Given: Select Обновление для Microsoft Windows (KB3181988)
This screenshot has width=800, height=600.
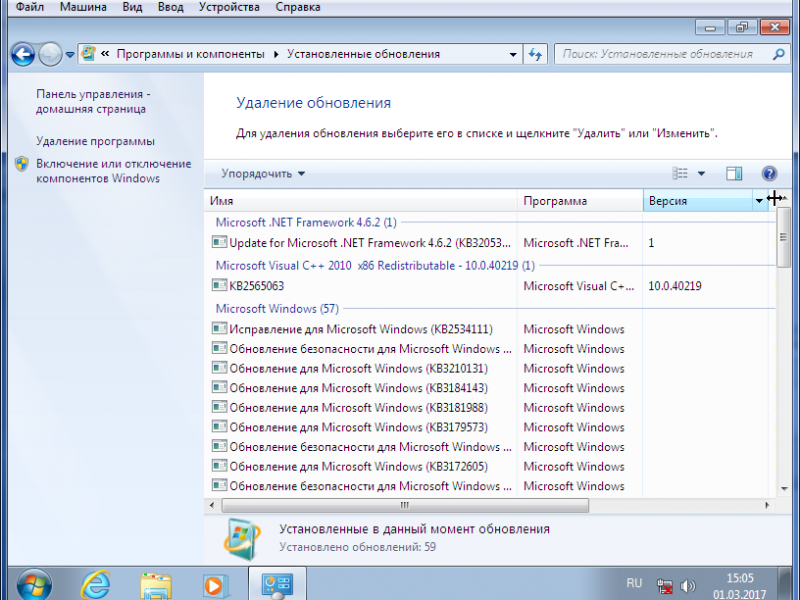Looking at the screenshot, I should click(x=490, y=408).
